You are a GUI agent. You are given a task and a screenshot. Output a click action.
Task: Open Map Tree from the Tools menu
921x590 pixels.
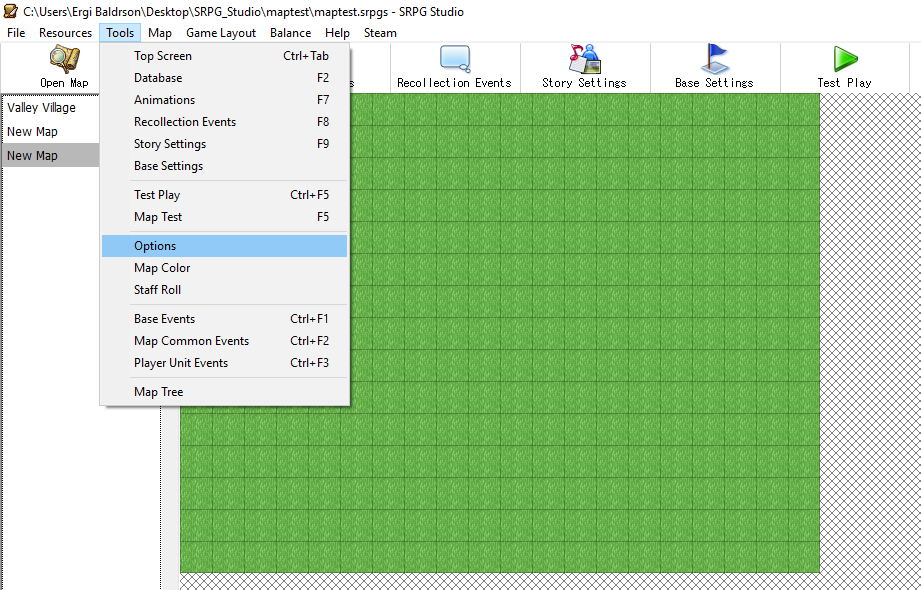pyautogui.click(x=156, y=391)
